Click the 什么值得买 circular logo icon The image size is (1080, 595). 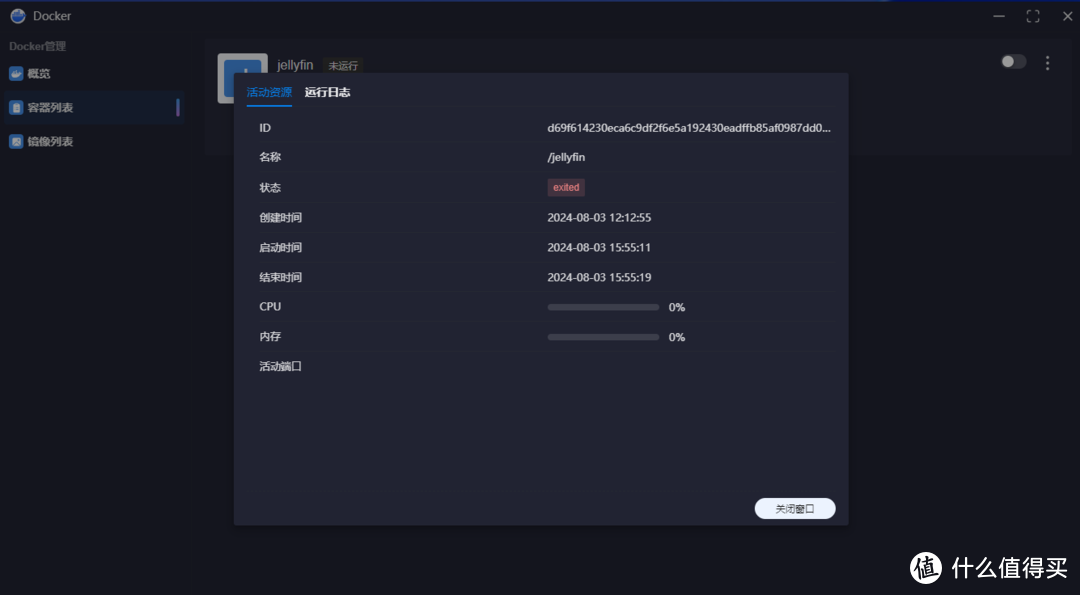pos(925,568)
